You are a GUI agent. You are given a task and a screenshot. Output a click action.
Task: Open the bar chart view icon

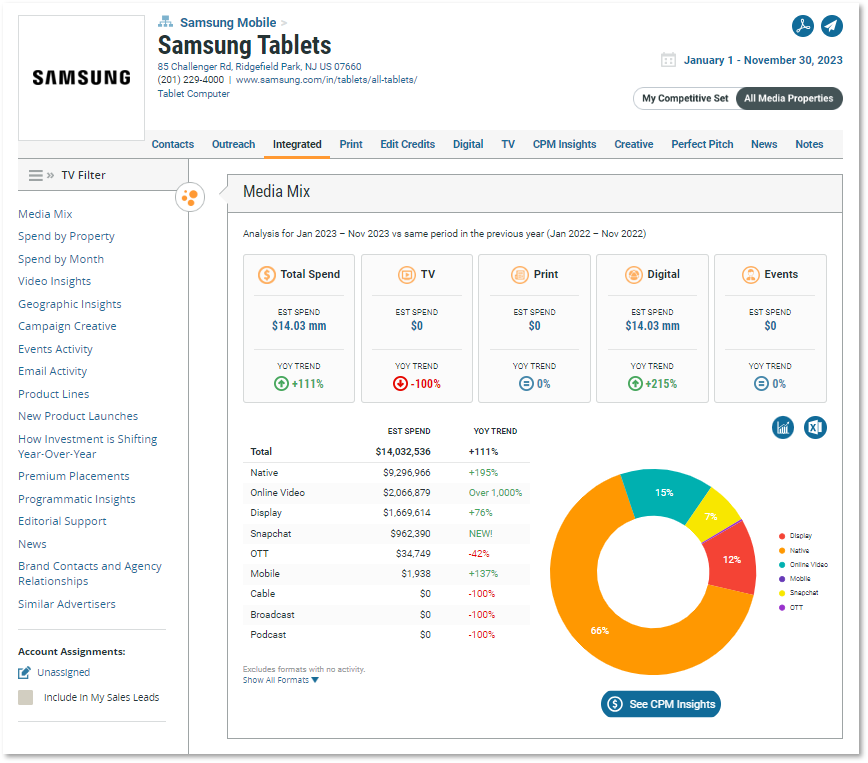pyautogui.click(x=783, y=427)
